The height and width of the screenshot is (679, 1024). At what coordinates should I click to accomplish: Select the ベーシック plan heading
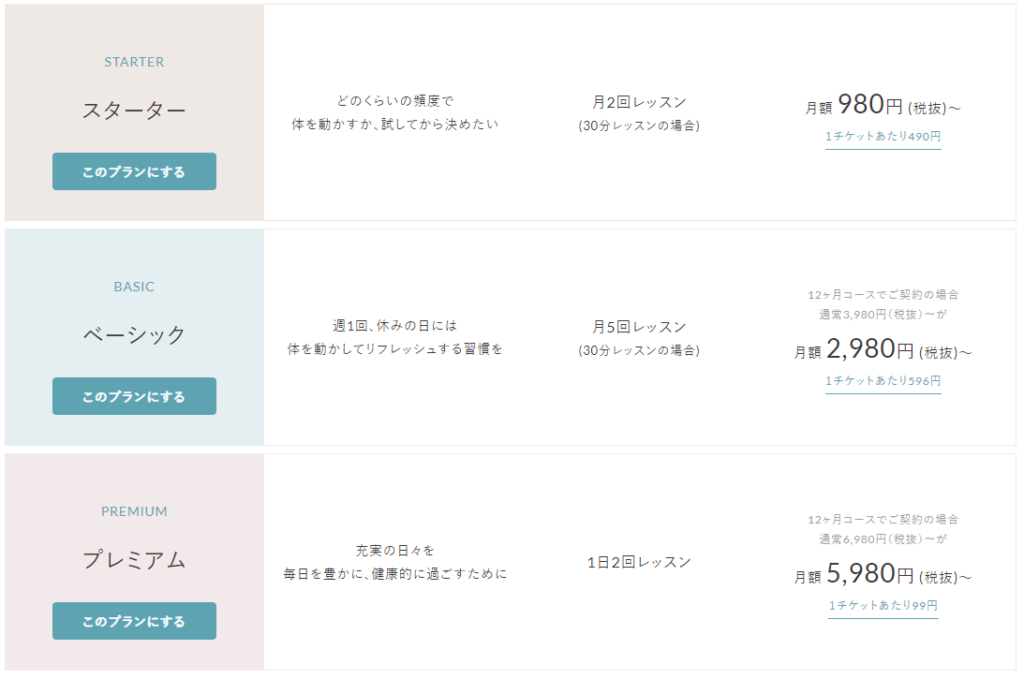coord(134,334)
